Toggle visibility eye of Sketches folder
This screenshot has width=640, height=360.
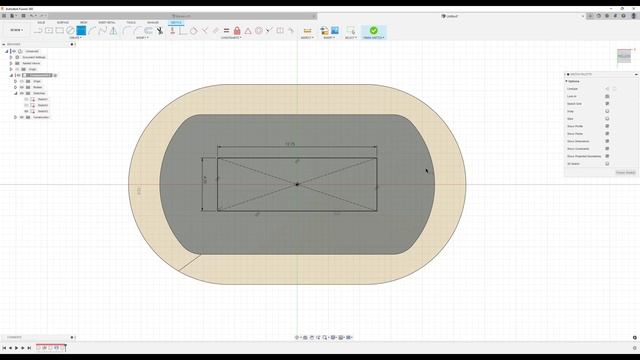(x=22, y=93)
